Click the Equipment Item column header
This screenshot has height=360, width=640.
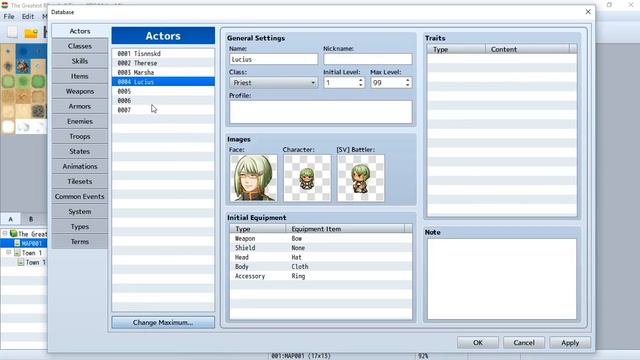(345, 229)
